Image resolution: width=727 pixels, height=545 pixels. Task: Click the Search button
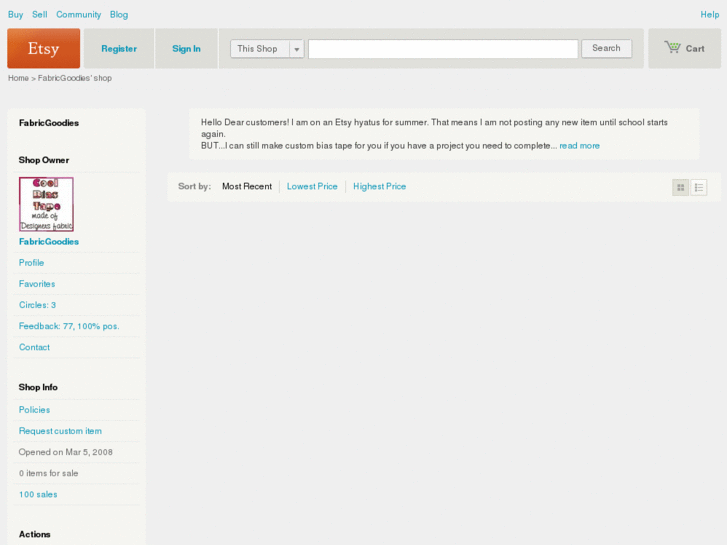click(x=606, y=48)
